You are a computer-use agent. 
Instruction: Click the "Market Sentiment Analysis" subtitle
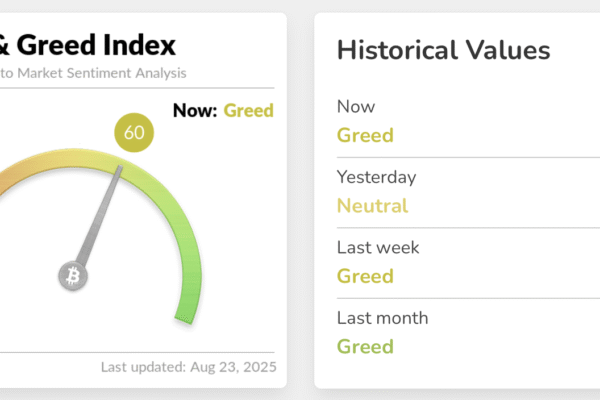tap(100, 73)
